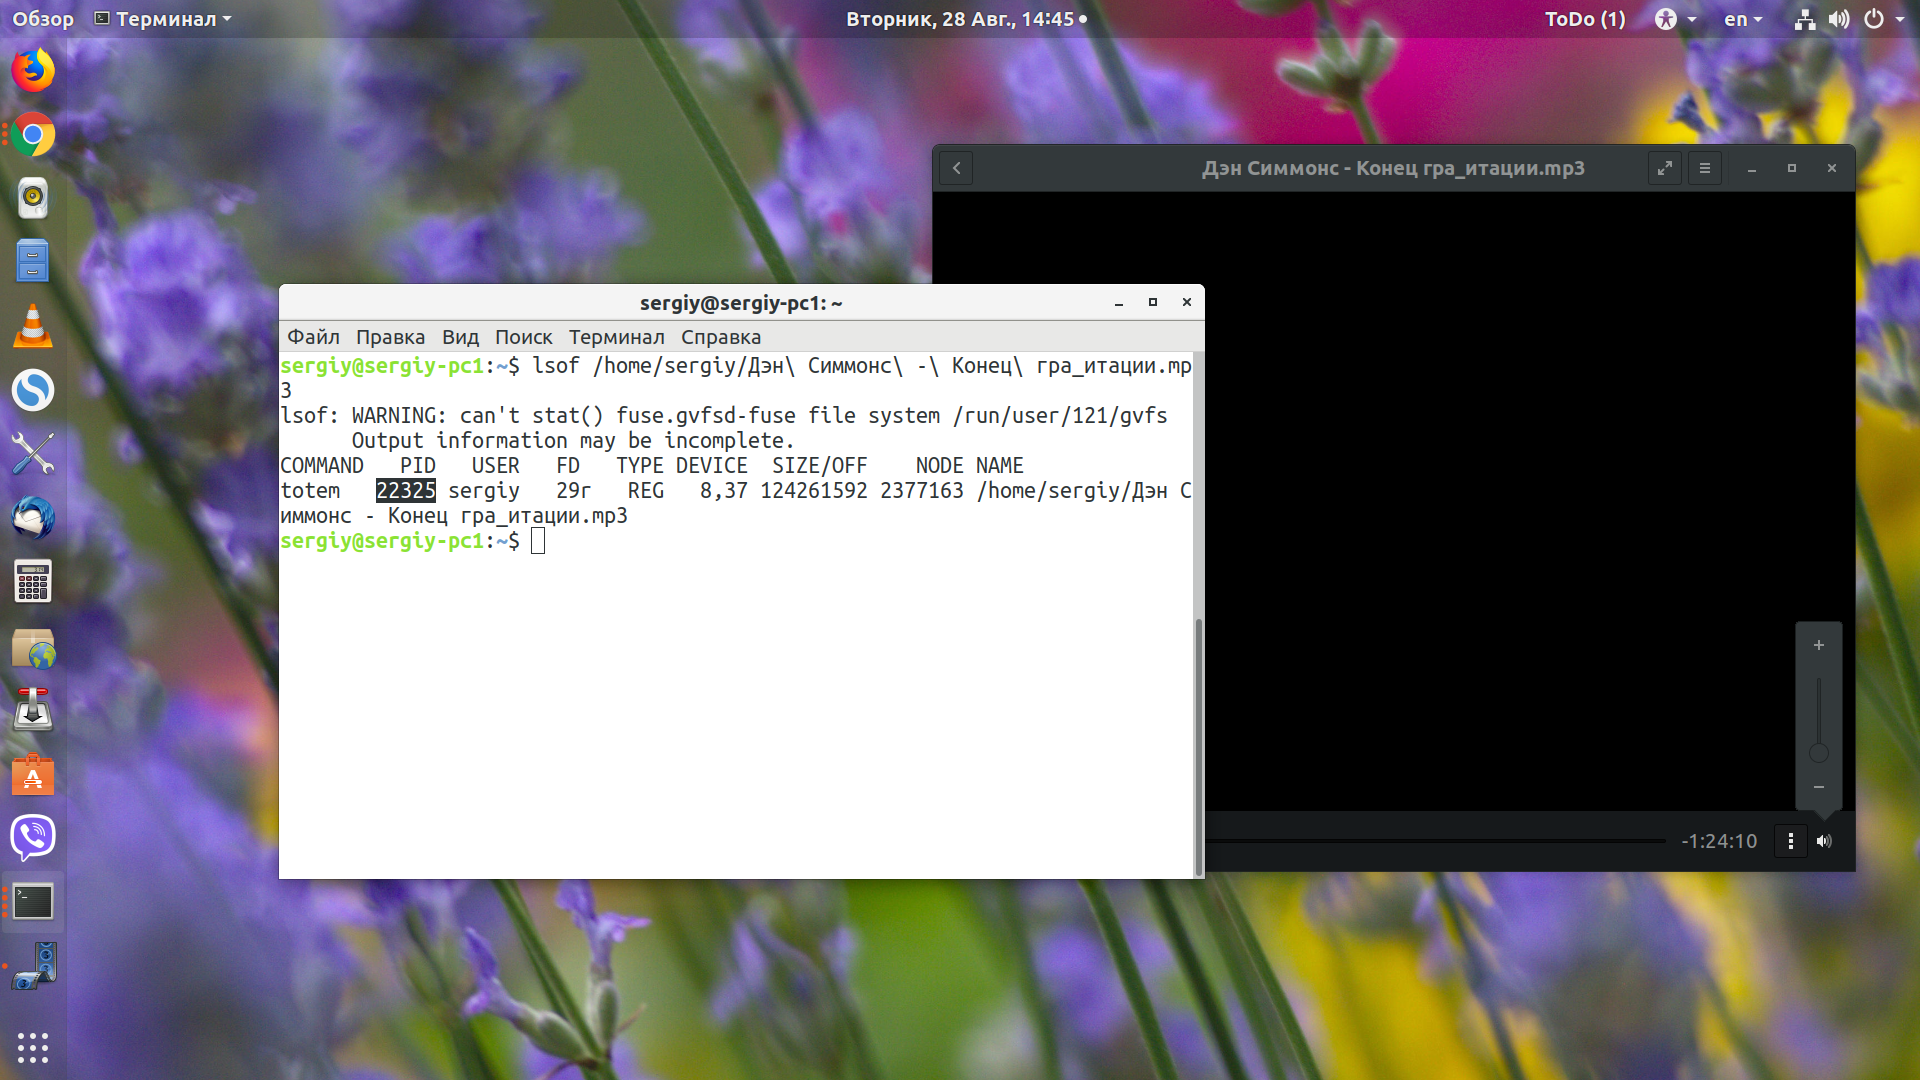The height and width of the screenshot is (1080, 1920).
Task: Go back in the Totem player
Action: 957,168
